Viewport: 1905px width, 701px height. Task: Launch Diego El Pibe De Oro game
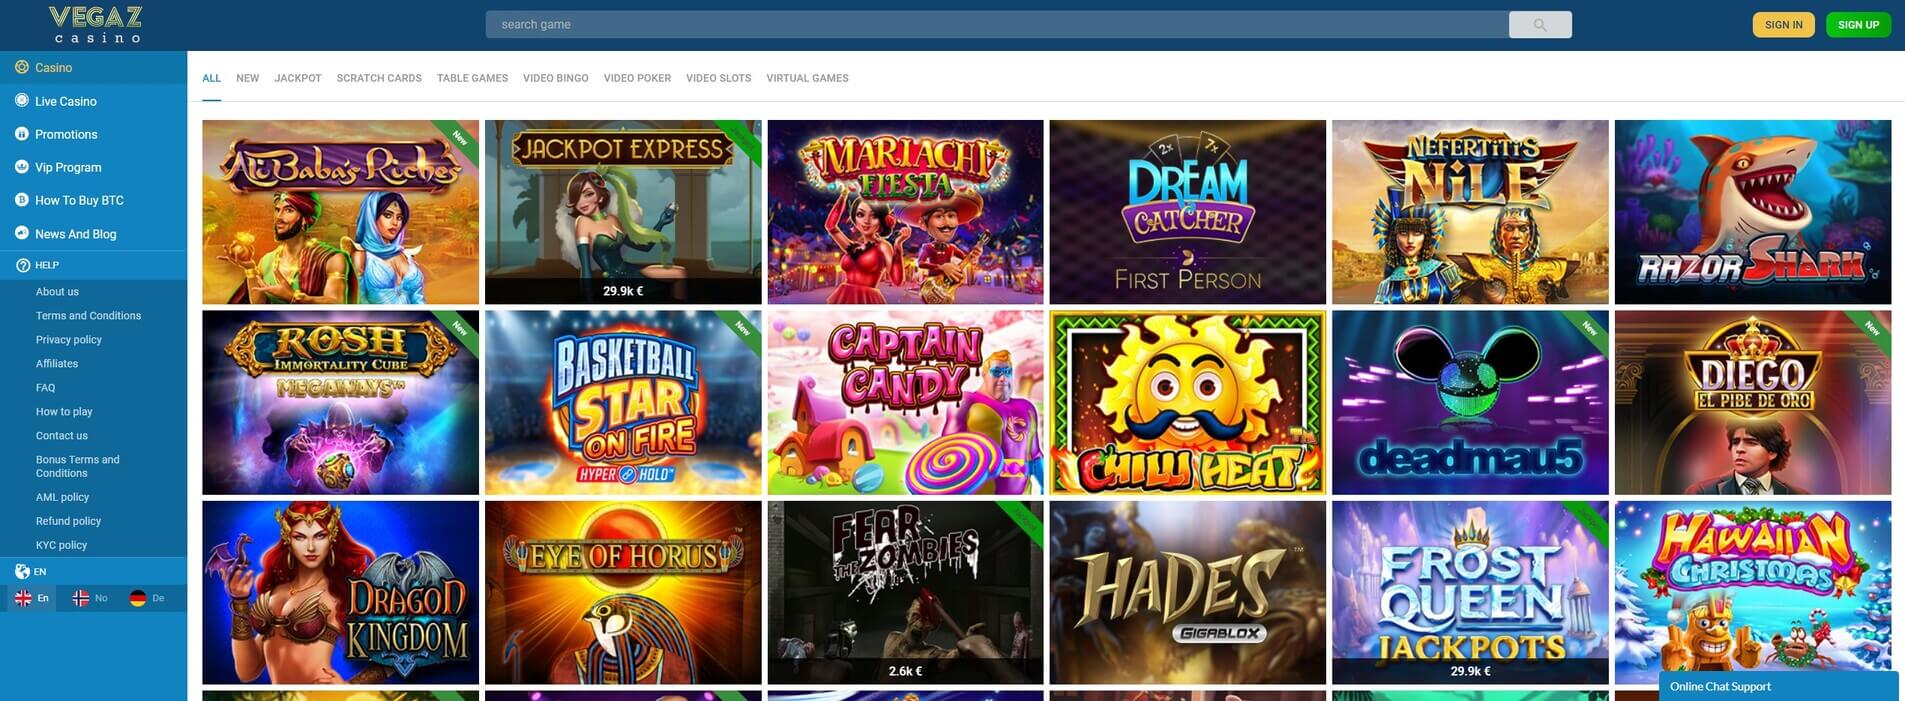click(1753, 402)
